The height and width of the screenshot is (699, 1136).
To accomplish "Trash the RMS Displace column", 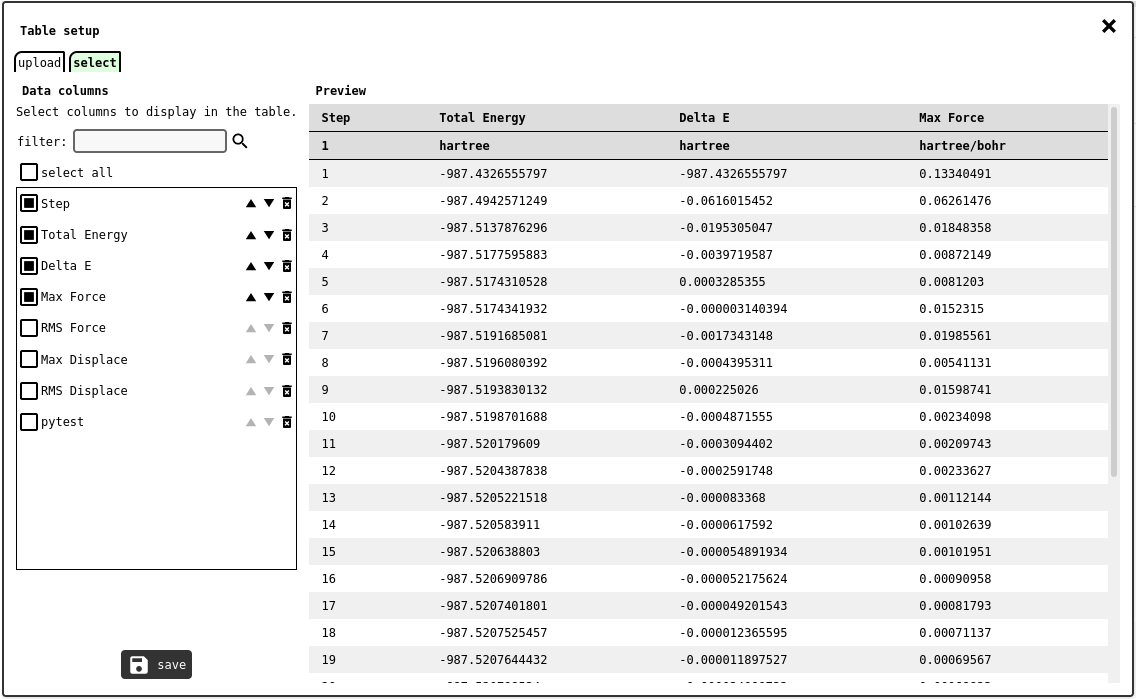I will 287,391.
